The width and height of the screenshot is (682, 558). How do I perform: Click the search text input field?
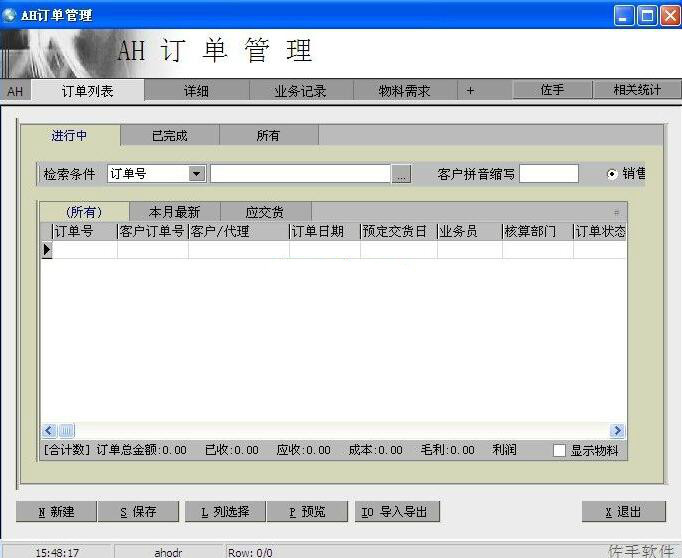coord(300,174)
